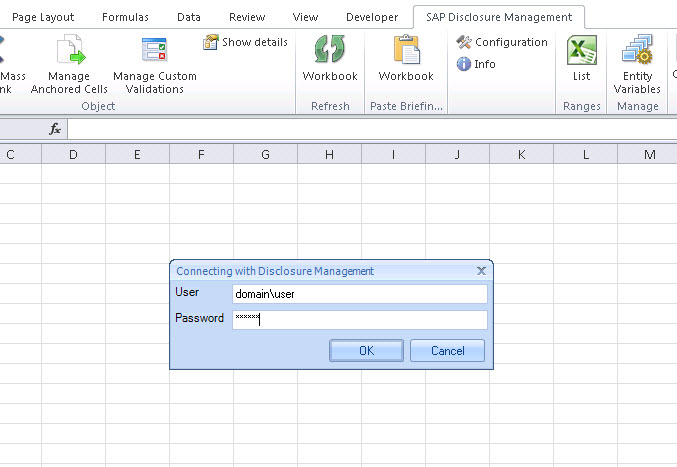The image size is (677, 467).
Task: Select column I header
Action: (393, 155)
